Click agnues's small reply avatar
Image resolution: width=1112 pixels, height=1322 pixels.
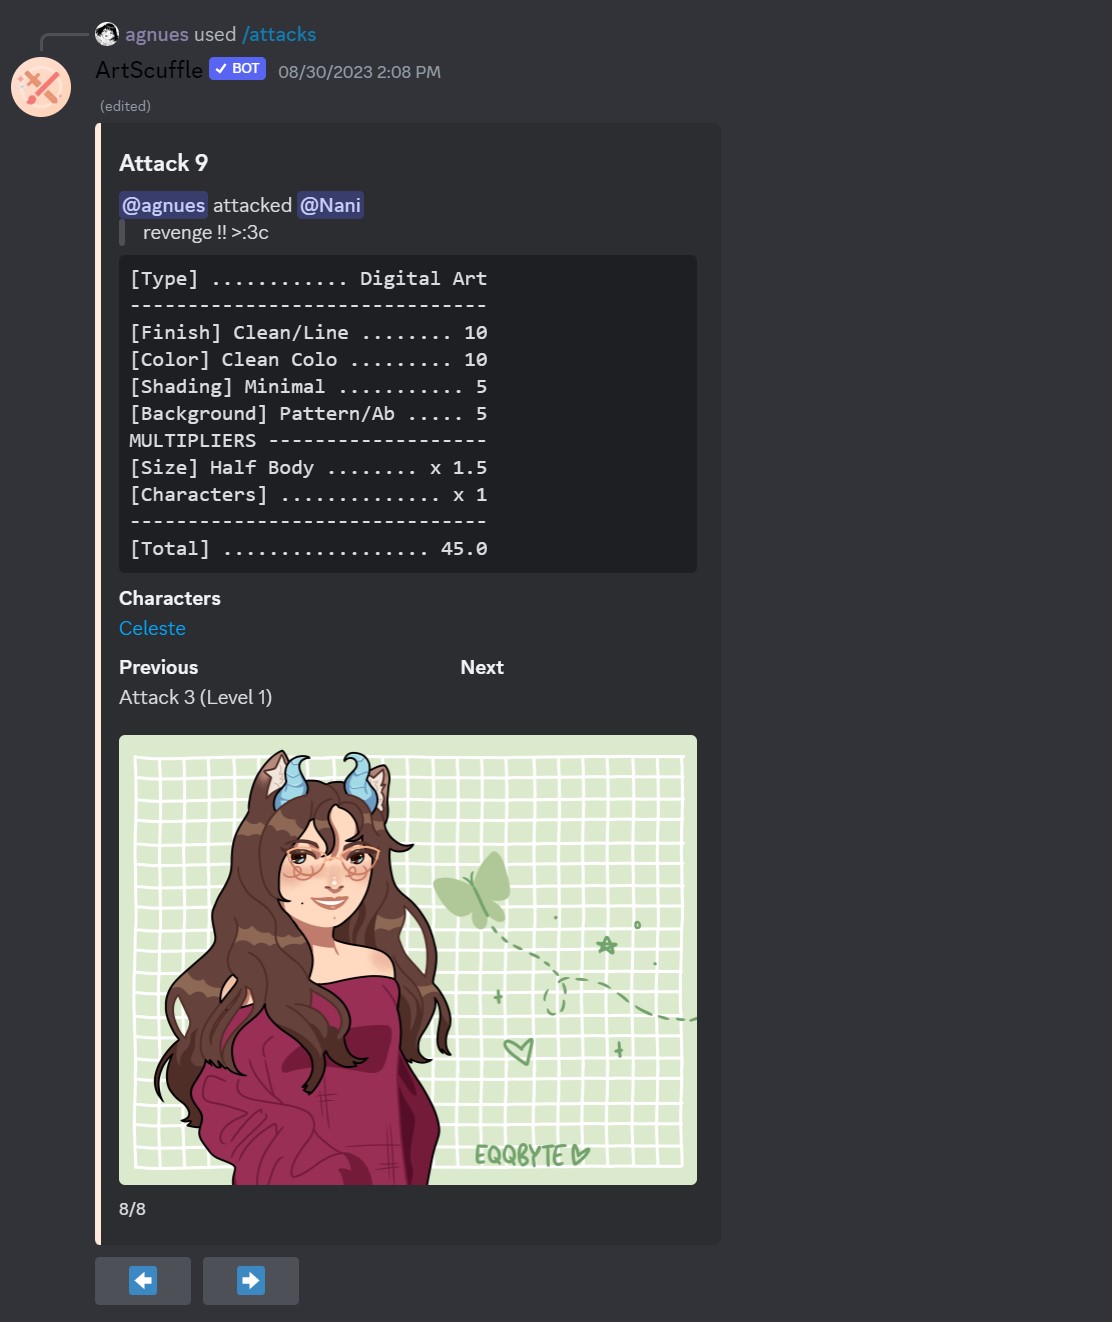[107, 34]
